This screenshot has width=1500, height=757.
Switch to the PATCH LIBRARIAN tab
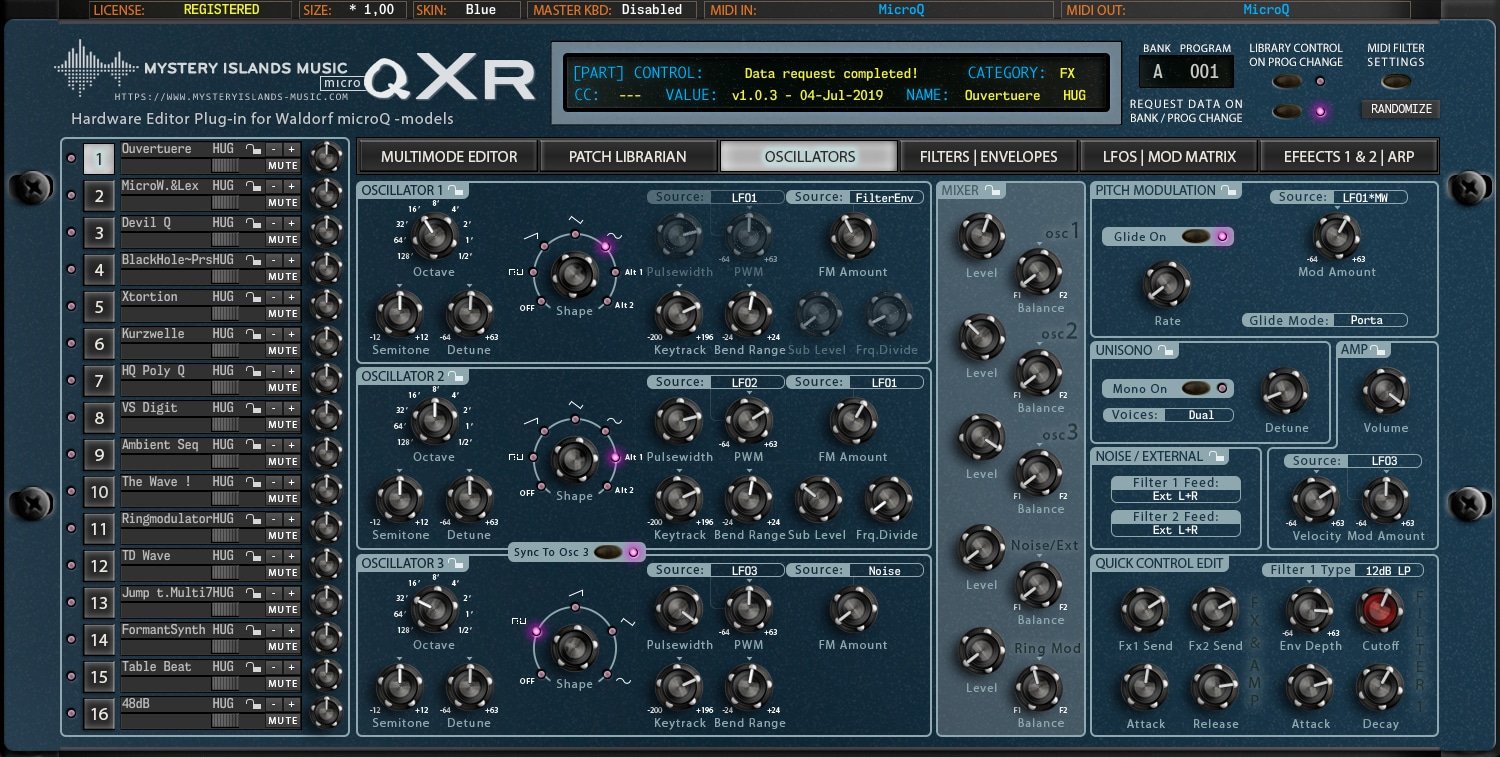(627, 156)
